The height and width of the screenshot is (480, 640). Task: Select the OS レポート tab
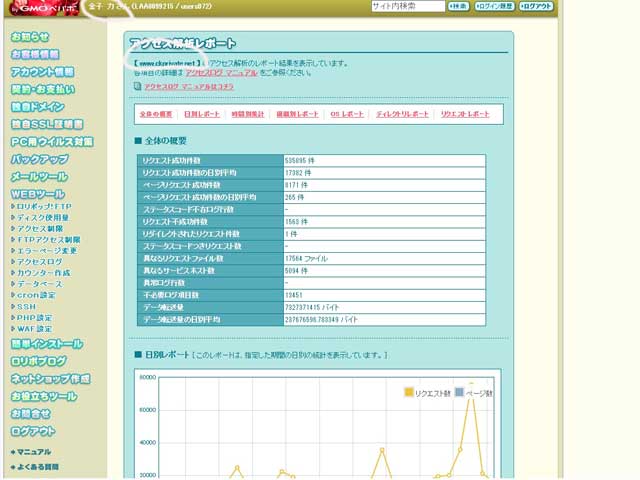point(347,115)
